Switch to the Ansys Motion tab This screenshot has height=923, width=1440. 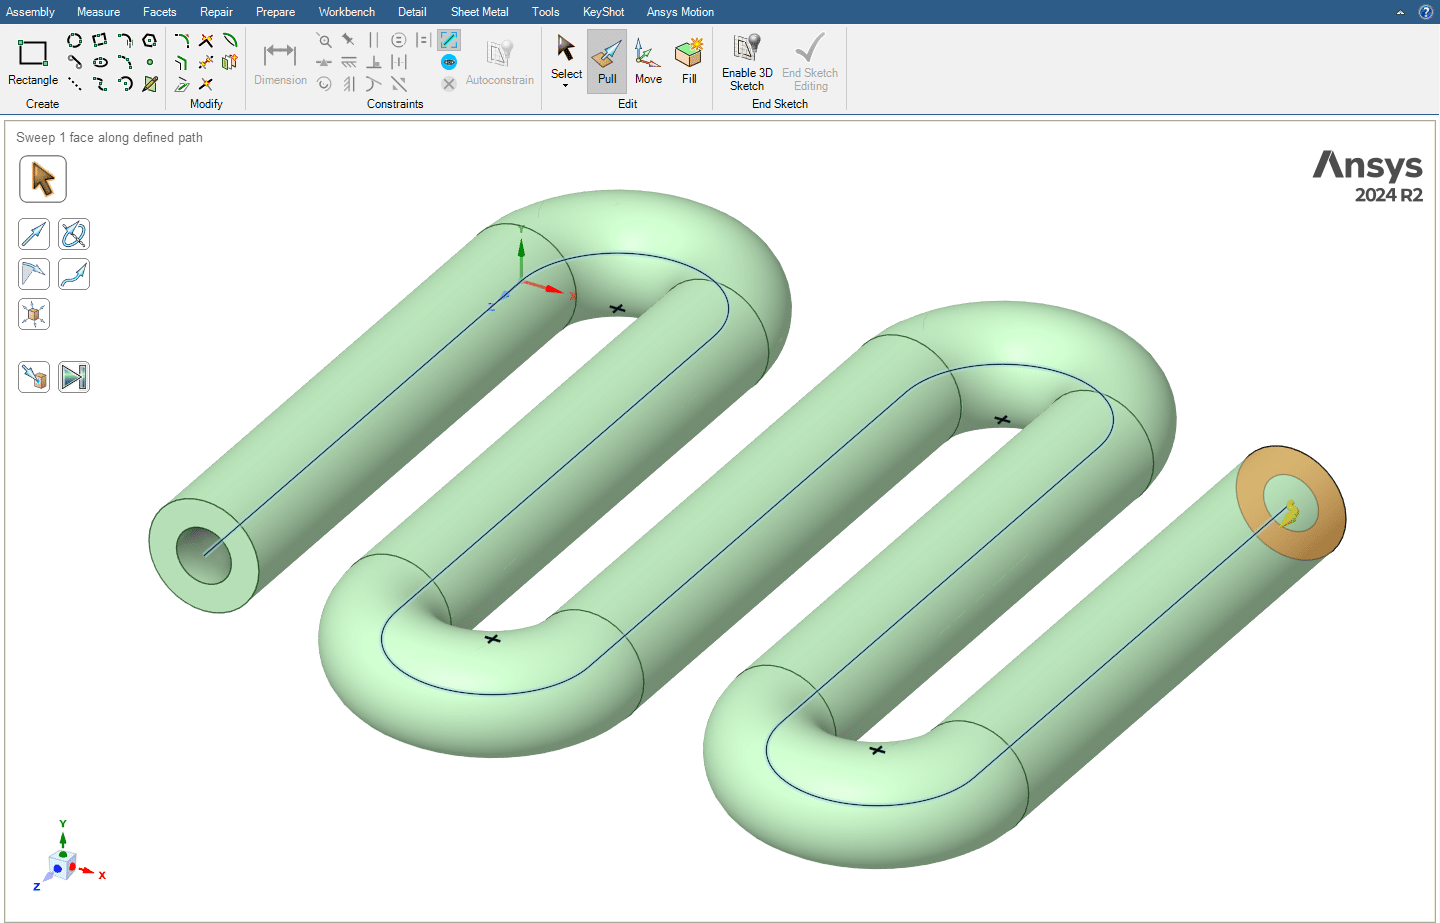click(x=680, y=12)
